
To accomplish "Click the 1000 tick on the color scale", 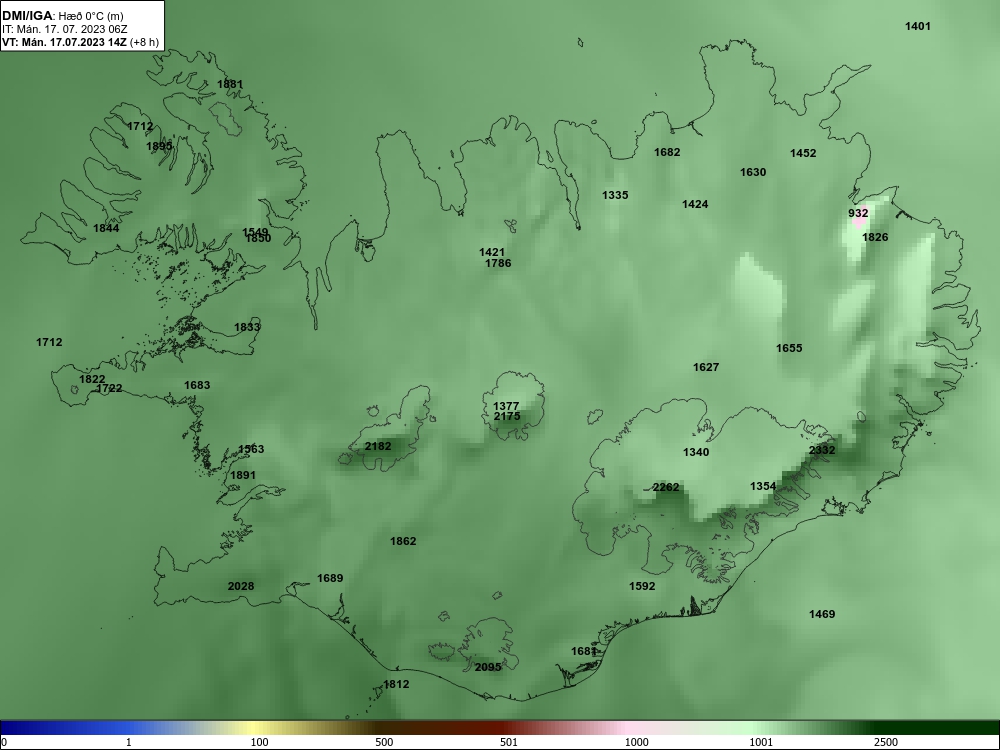I will point(636,742).
